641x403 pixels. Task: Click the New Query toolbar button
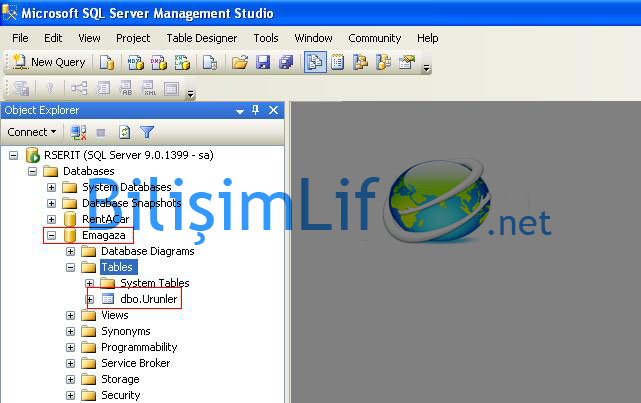[49, 63]
